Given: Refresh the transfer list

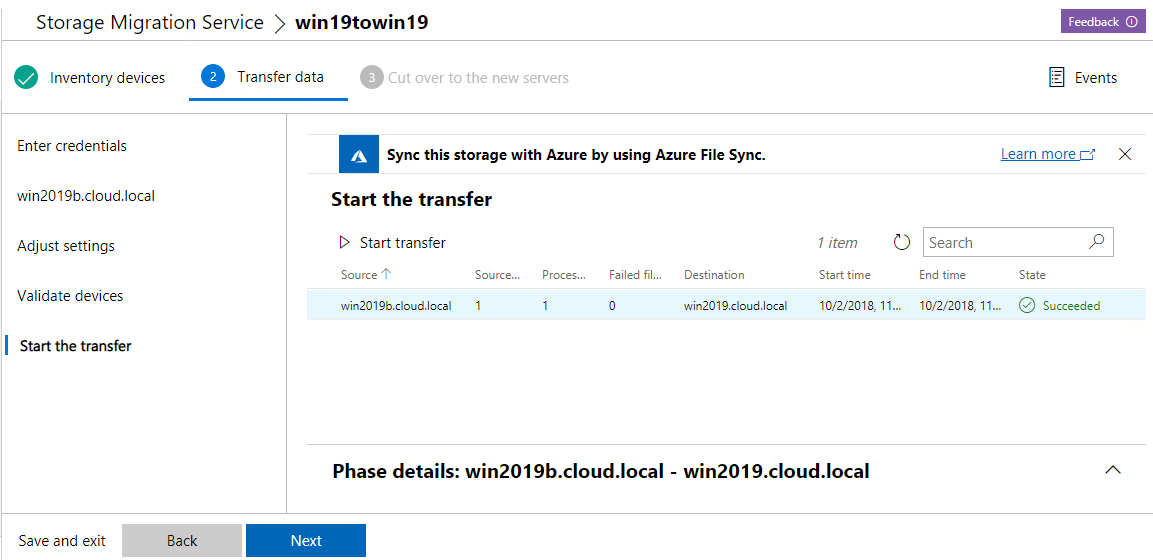Looking at the screenshot, I should [x=902, y=243].
